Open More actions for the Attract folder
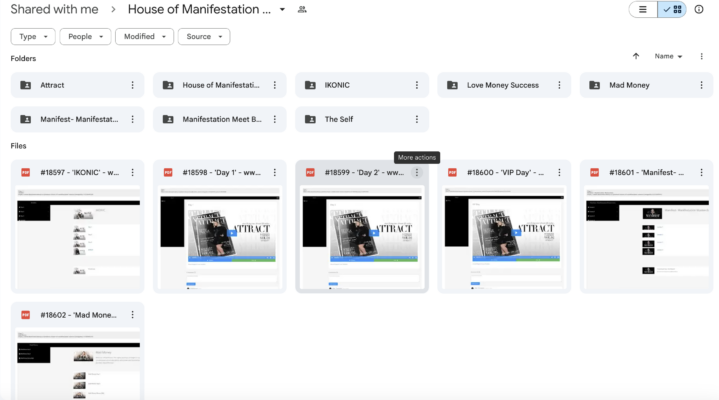 [x=132, y=85]
